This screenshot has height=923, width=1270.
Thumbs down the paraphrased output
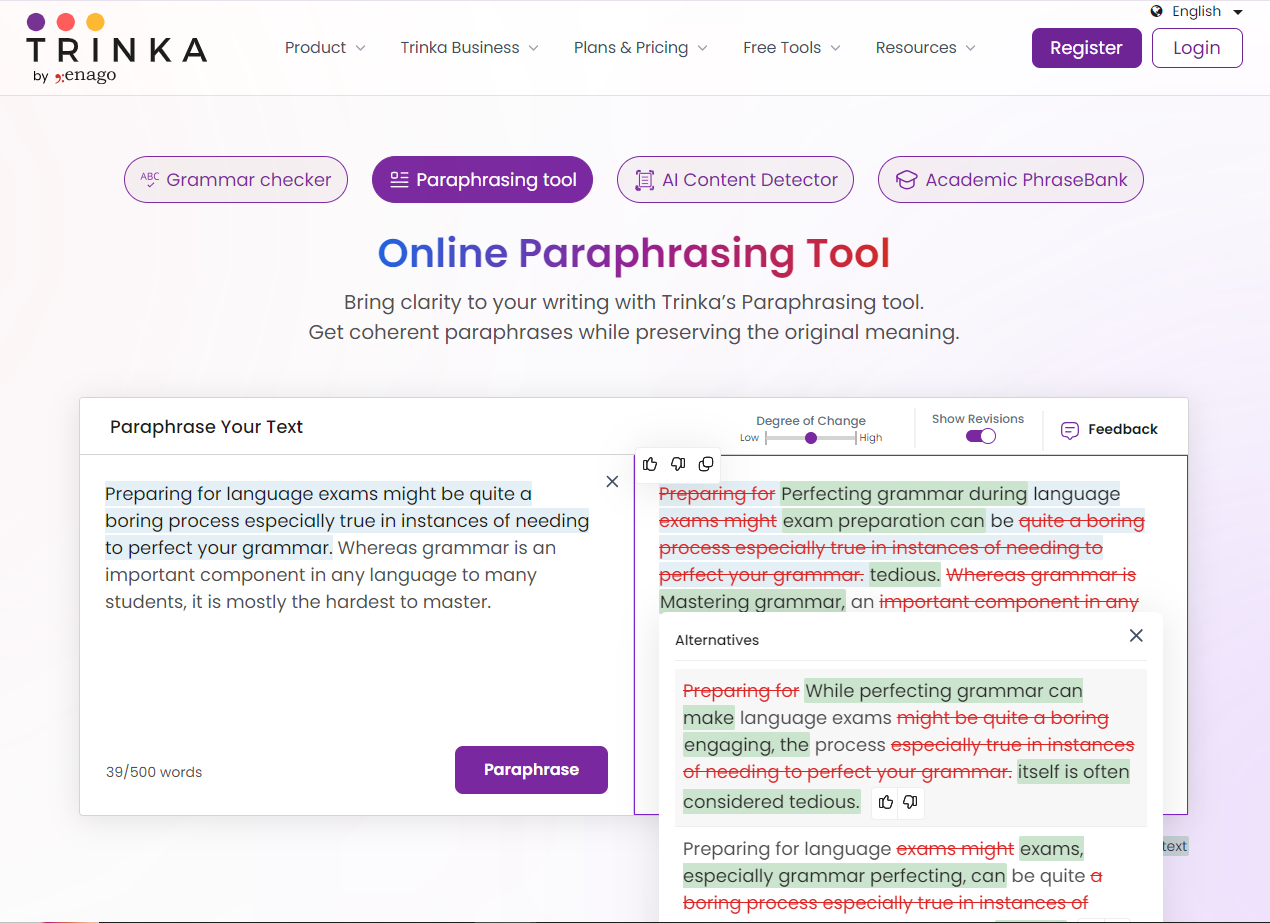coord(678,464)
